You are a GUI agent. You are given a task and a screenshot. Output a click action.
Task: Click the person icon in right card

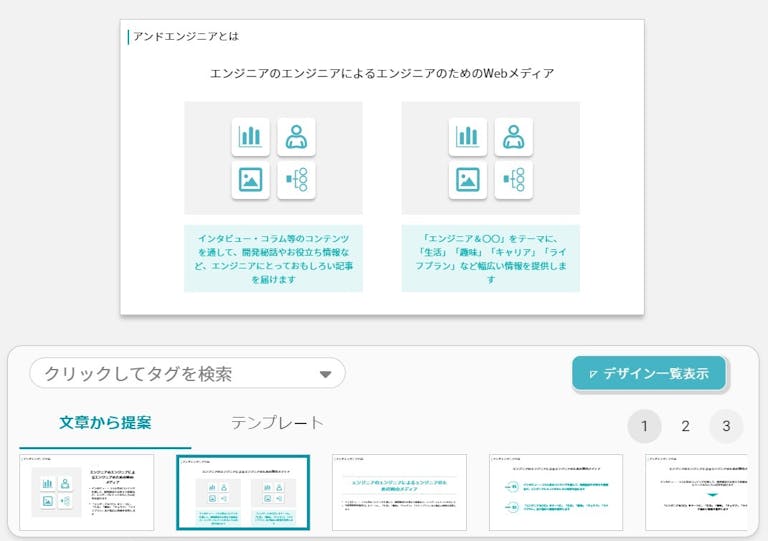click(x=514, y=137)
